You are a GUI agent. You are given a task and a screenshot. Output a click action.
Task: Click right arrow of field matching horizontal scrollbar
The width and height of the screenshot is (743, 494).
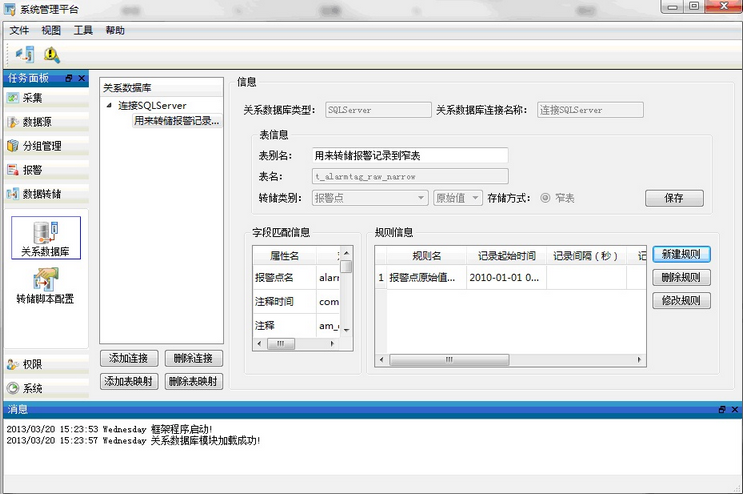point(332,343)
